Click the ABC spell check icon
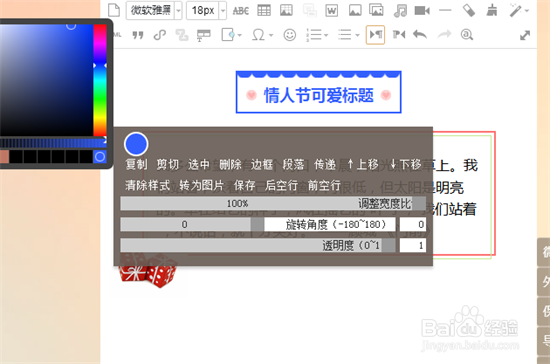550x364 pixels. (x=241, y=11)
